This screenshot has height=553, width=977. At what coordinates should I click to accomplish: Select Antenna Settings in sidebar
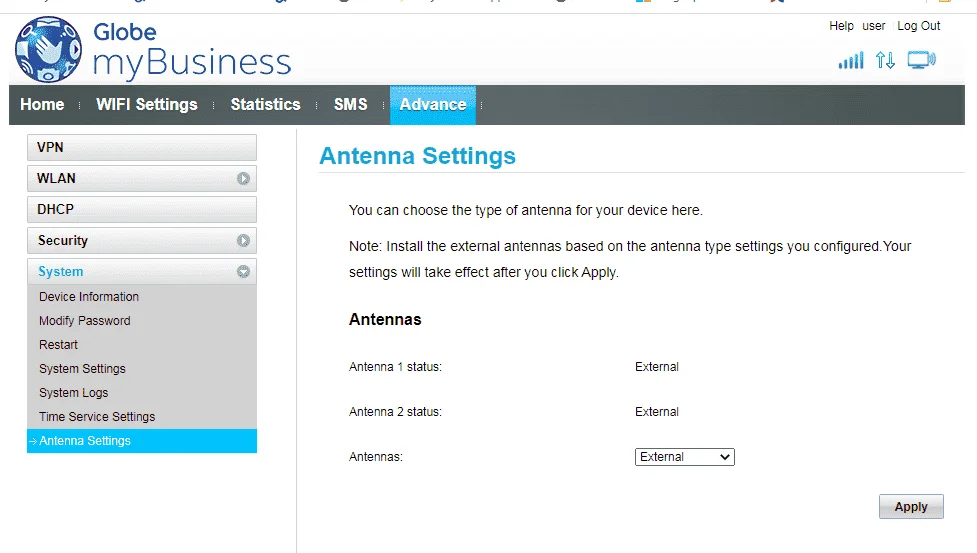(x=142, y=441)
